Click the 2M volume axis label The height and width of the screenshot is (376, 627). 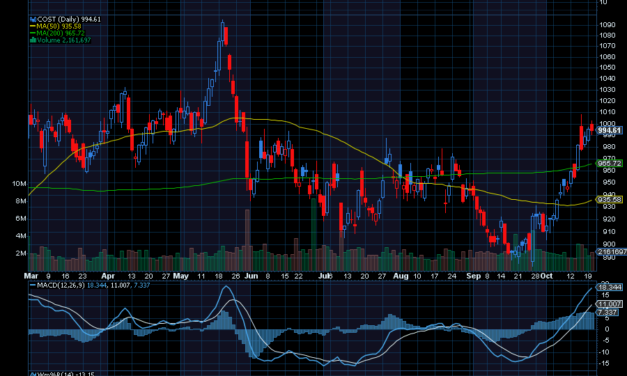21,253
